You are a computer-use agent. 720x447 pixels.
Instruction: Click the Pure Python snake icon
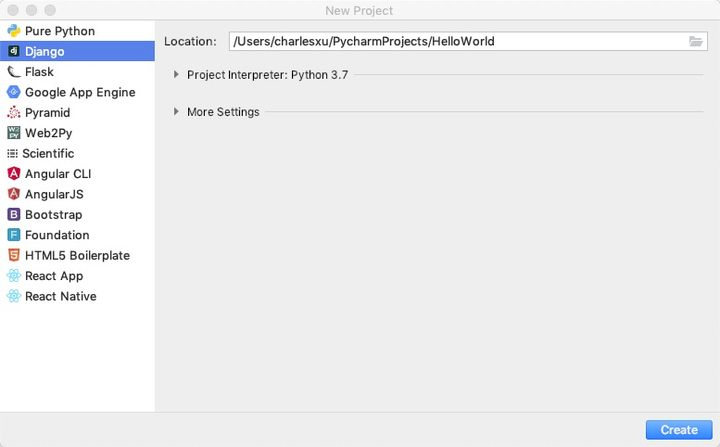[x=14, y=31]
